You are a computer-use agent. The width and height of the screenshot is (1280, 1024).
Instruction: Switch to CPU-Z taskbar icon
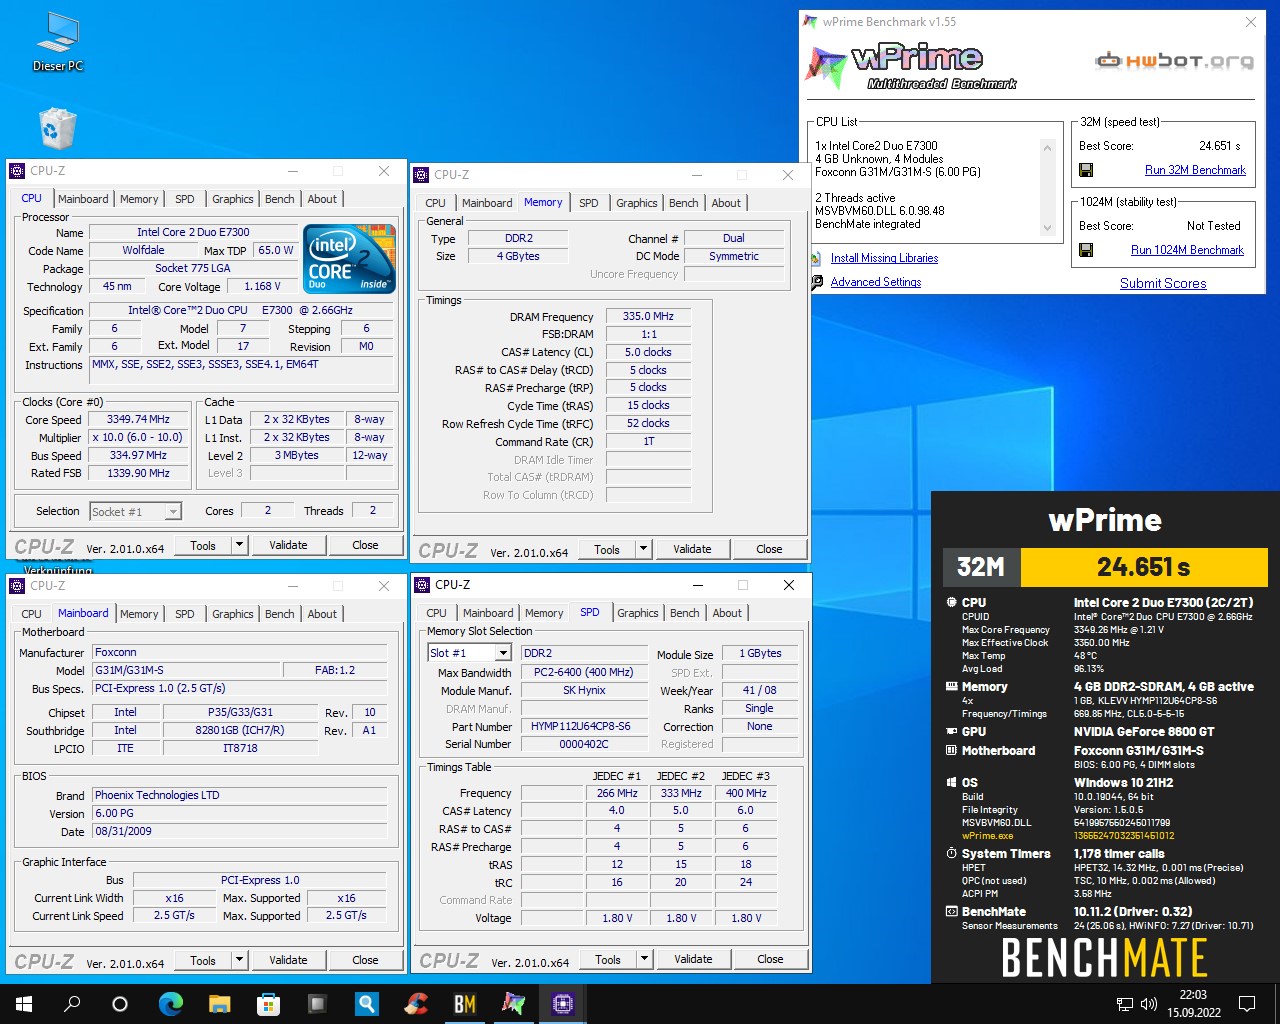point(563,1004)
